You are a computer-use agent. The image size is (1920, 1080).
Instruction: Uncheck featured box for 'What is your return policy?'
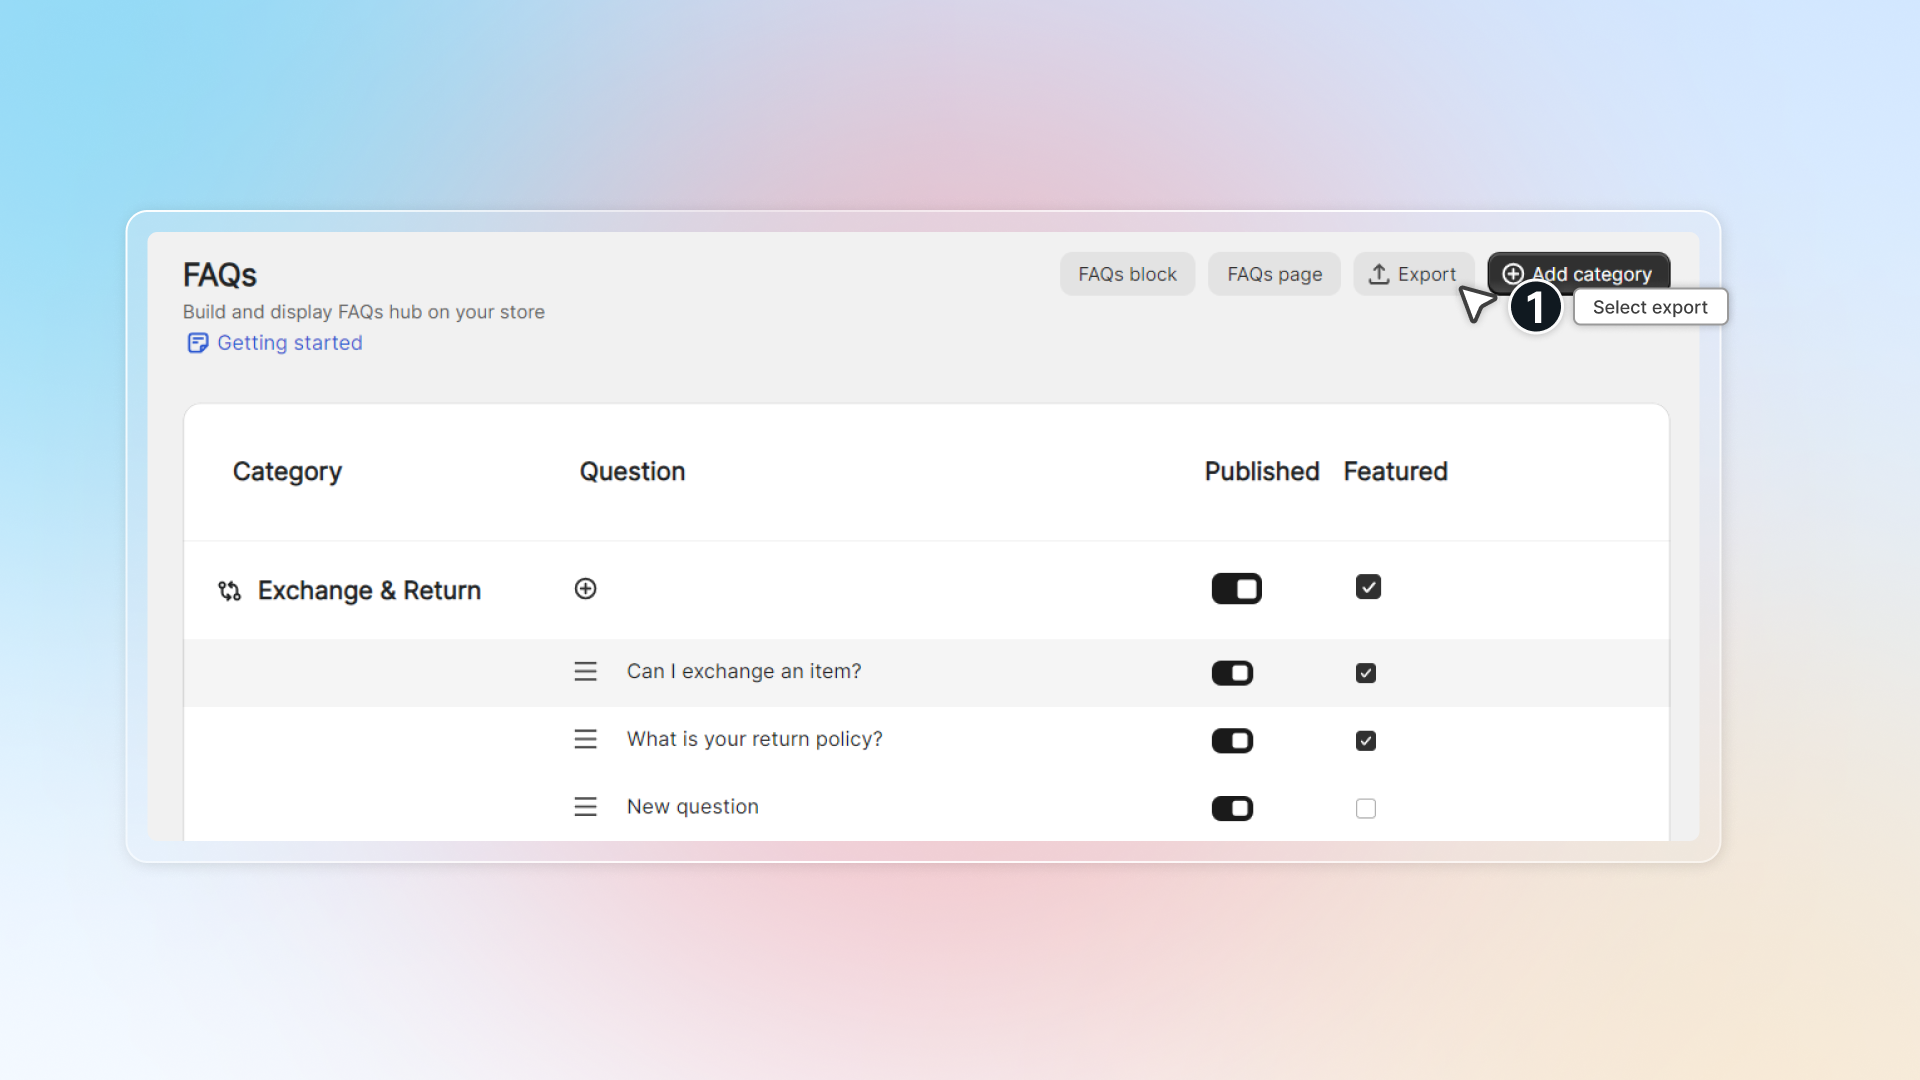point(1365,741)
